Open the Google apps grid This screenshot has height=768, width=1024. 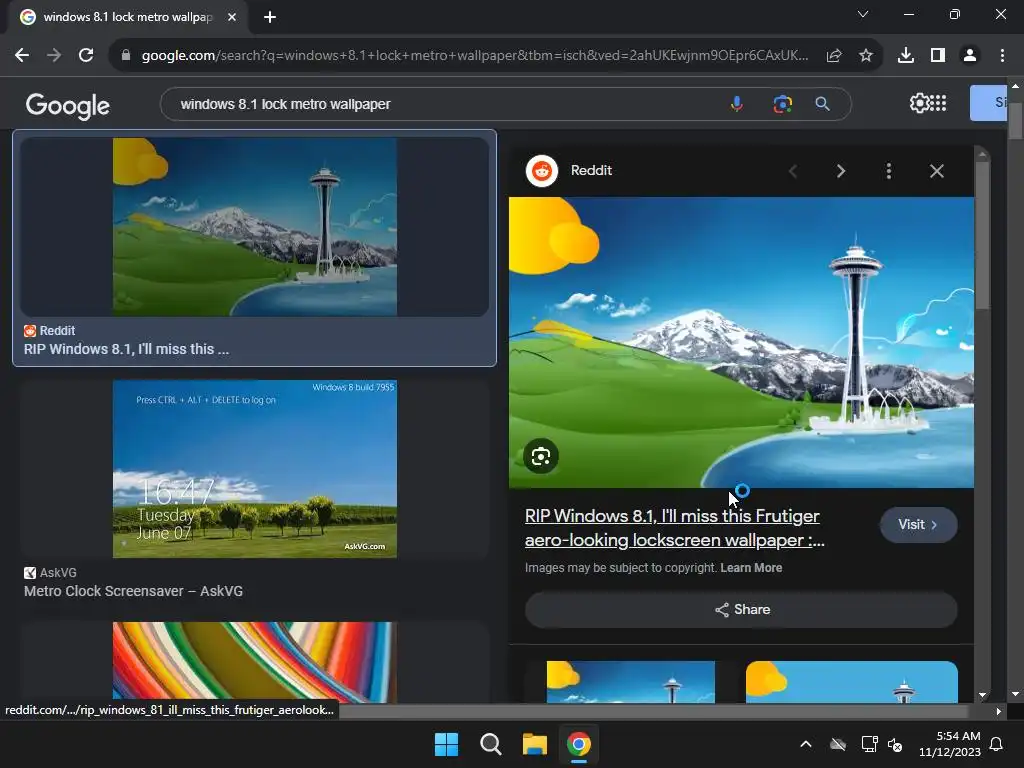[x=938, y=103]
